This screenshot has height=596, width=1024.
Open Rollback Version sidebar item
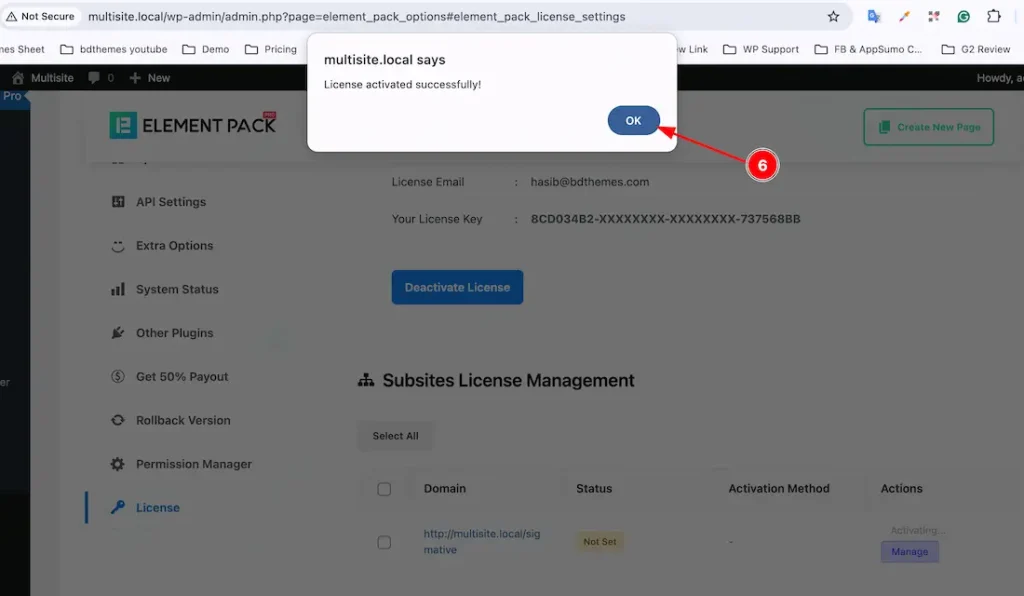pyautogui.click(x=183, y=420)
